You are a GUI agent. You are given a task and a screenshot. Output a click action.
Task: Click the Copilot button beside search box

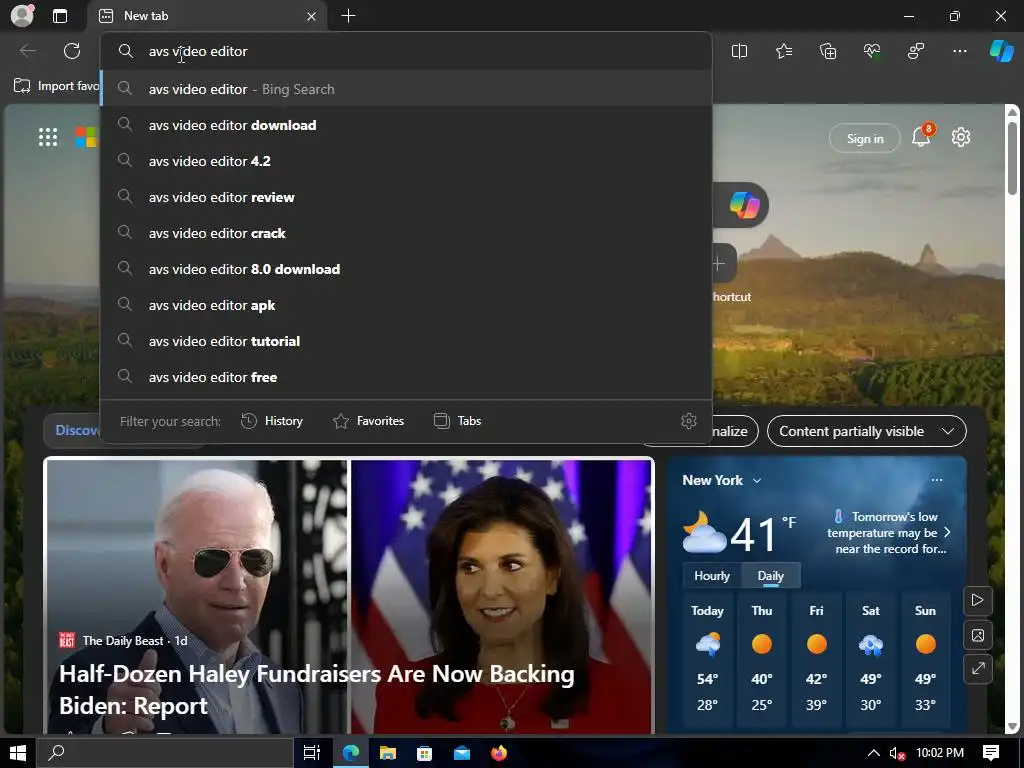coord(744,205)
